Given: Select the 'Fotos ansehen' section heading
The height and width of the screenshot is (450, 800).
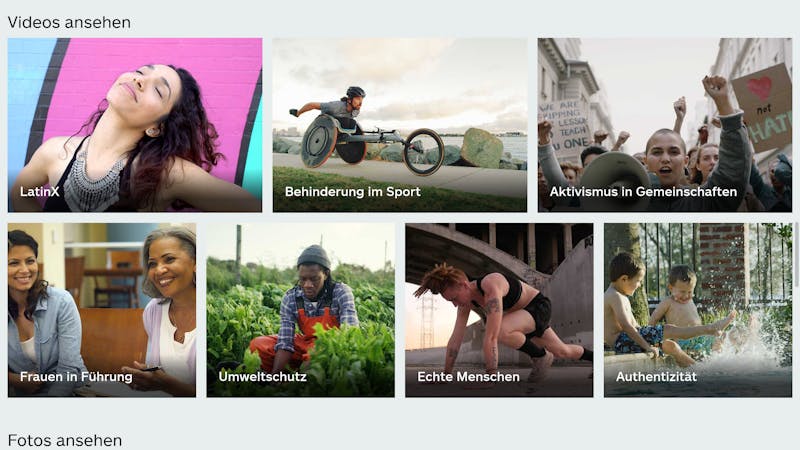Looking at the screenshot, I should [x=65, y=440].
